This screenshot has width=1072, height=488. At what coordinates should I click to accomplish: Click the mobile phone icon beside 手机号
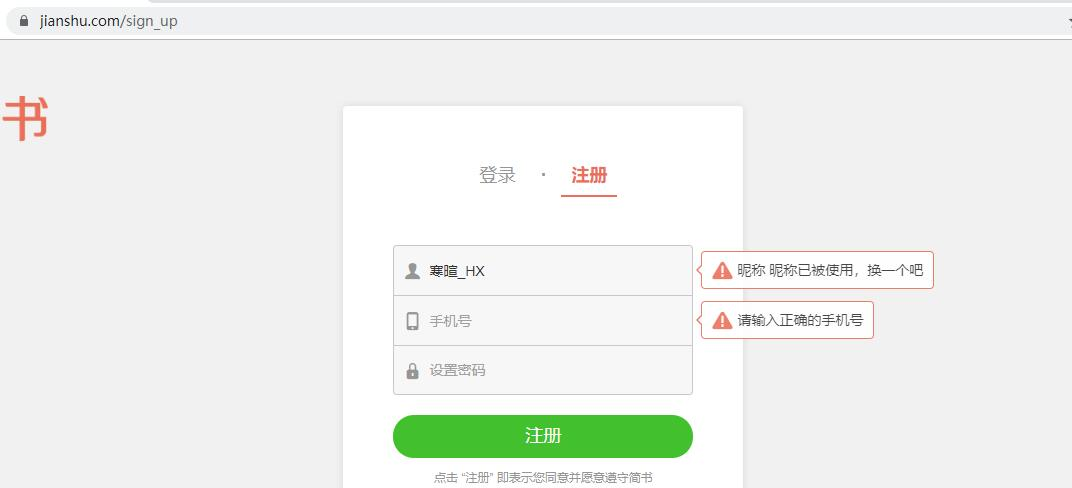coord(412,321)
